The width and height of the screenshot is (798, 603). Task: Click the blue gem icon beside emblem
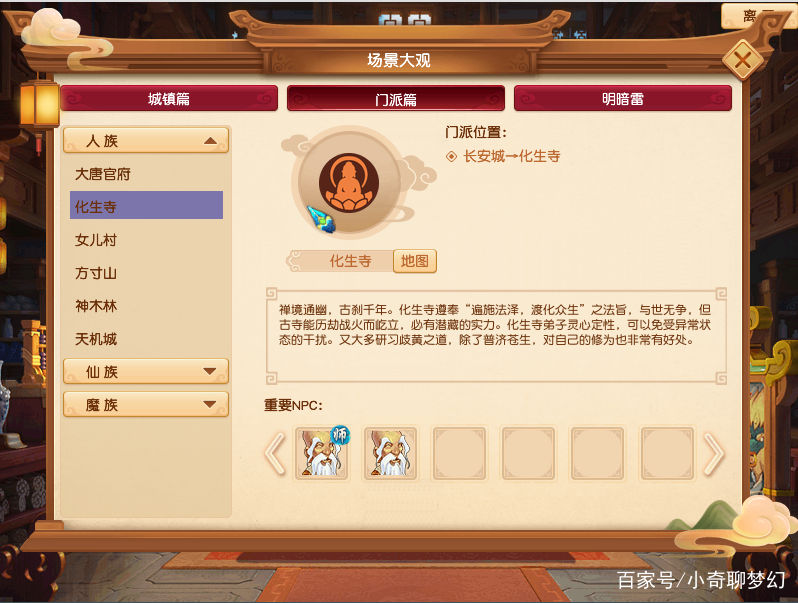[x=322, y=219]
